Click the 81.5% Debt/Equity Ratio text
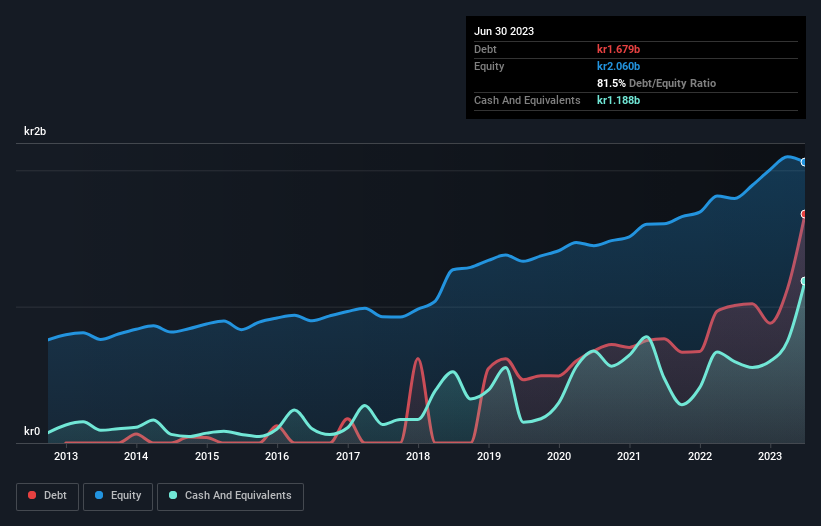Image resolution: width=821 pixels, height=526 pixels. pos(656,83)
